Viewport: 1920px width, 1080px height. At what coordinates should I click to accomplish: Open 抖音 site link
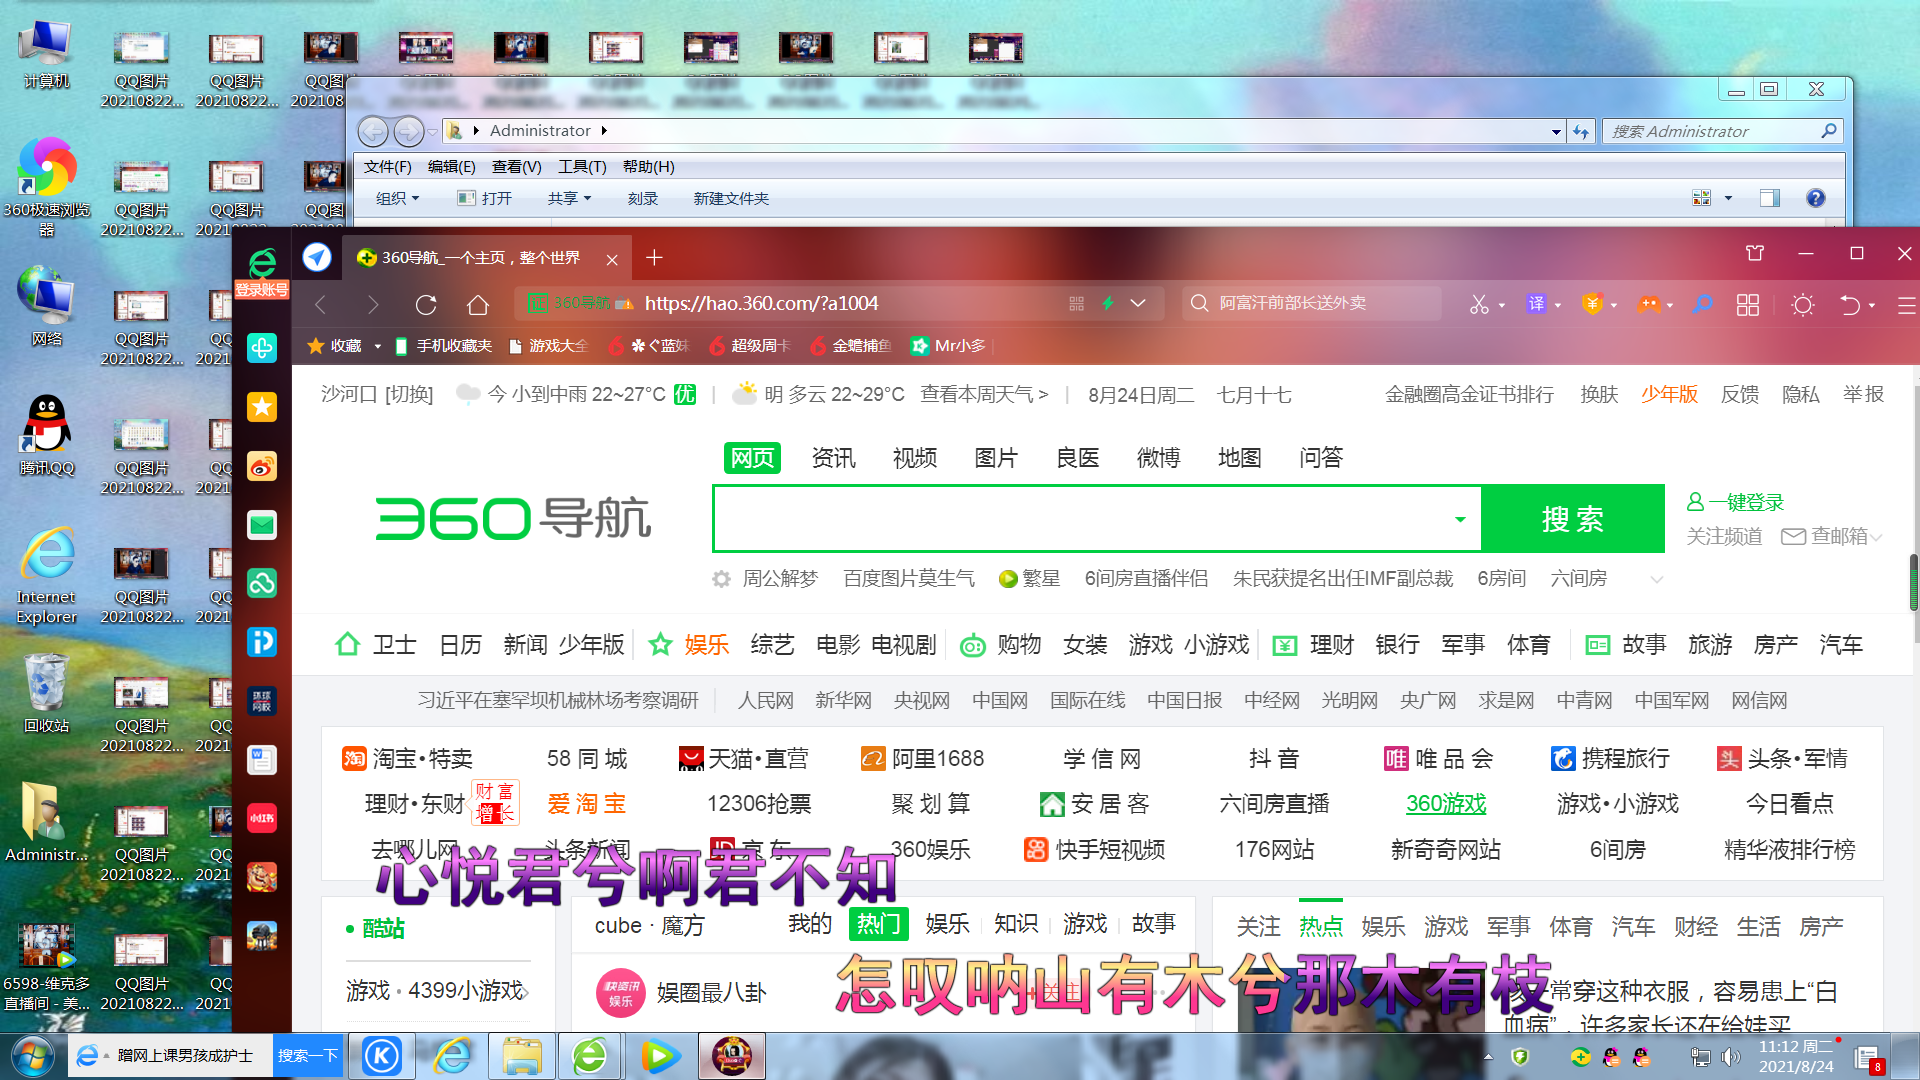(1273, 759)
